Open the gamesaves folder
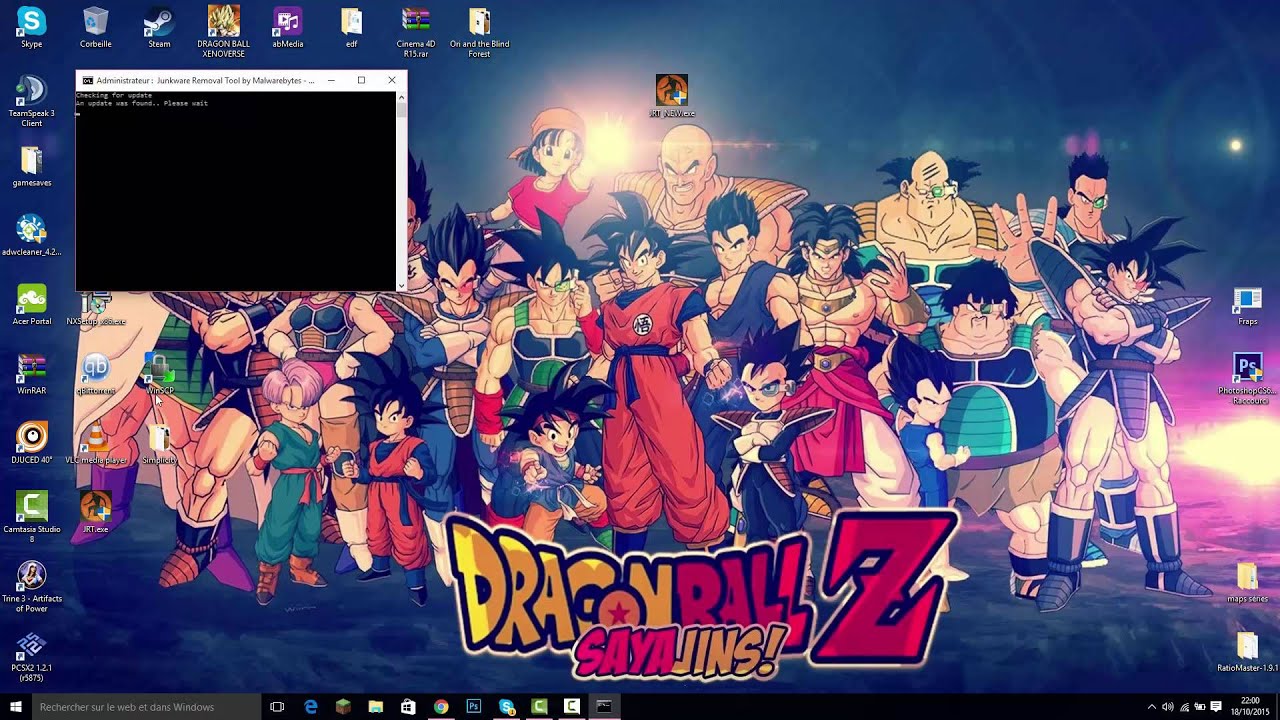Screen dimensions: 1280x720 click(x=31, y=166)
